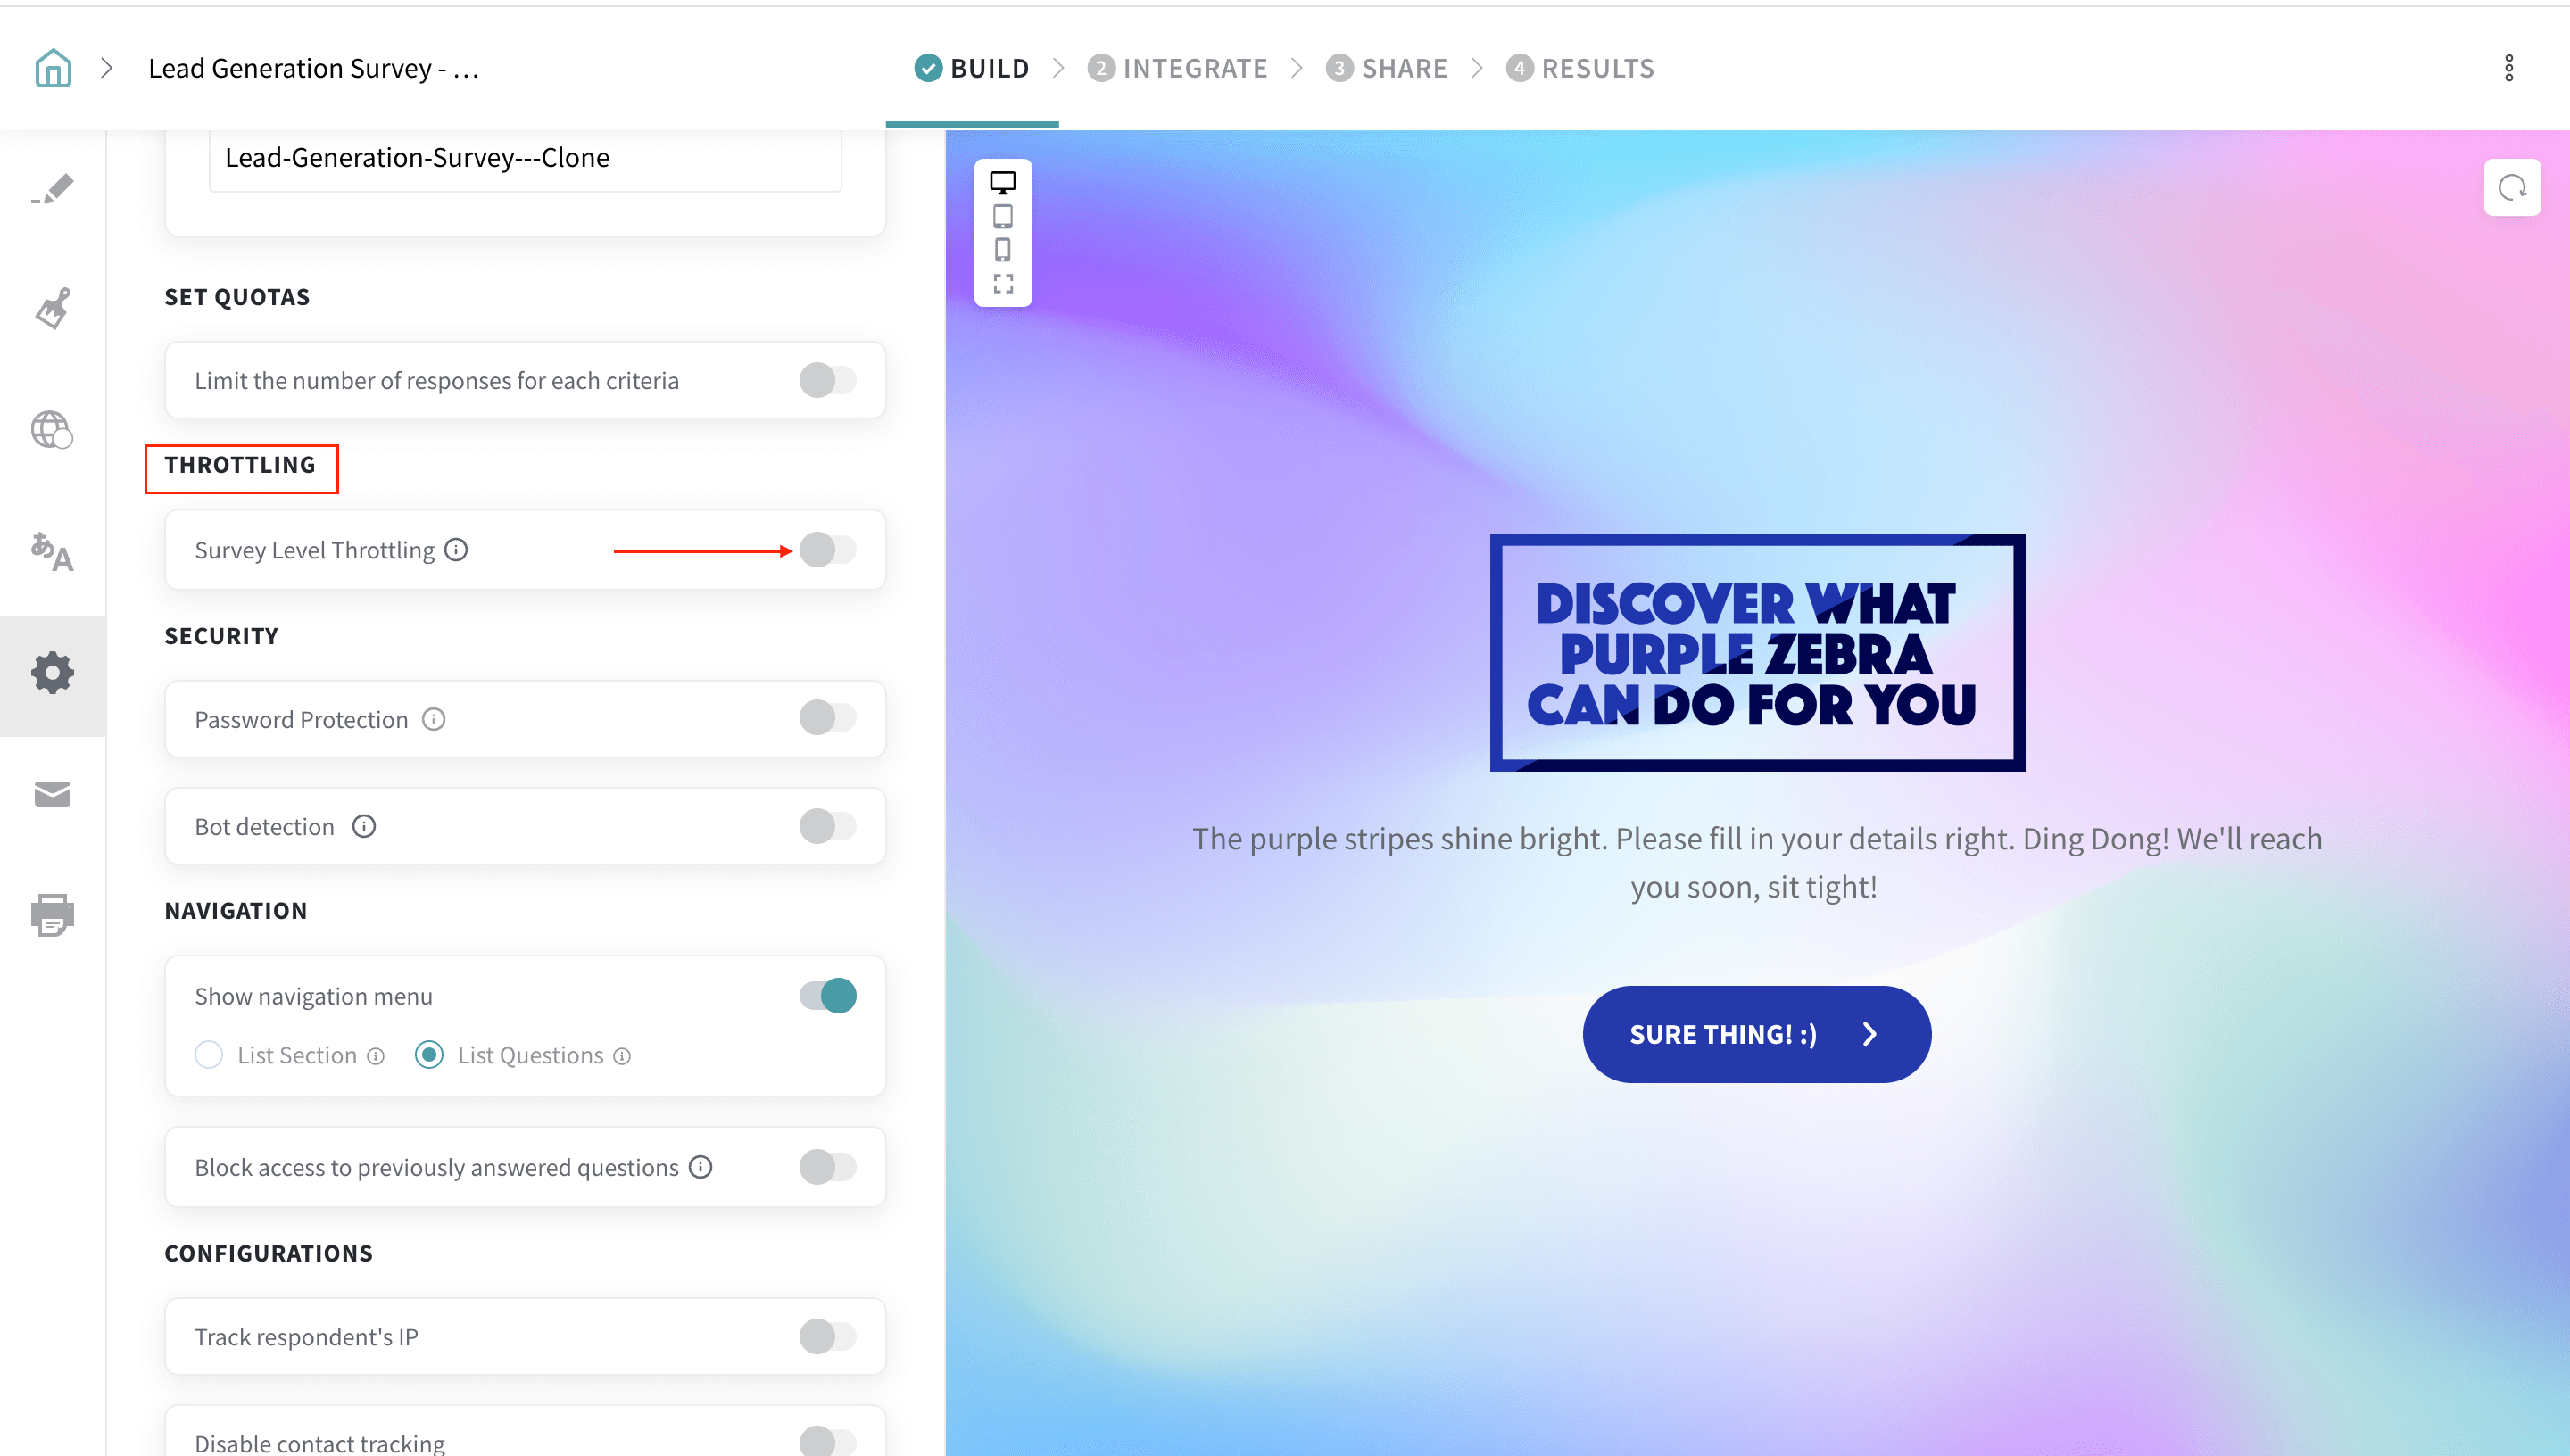Open the three-dot more options menu
Screen dimensions: 2570x1456
(2509, 68)
